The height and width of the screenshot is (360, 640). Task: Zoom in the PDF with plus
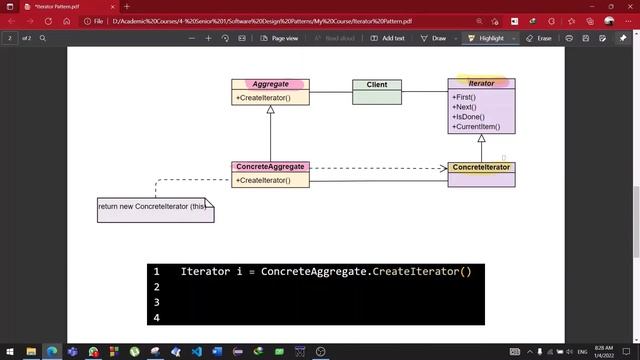point(208,38)
